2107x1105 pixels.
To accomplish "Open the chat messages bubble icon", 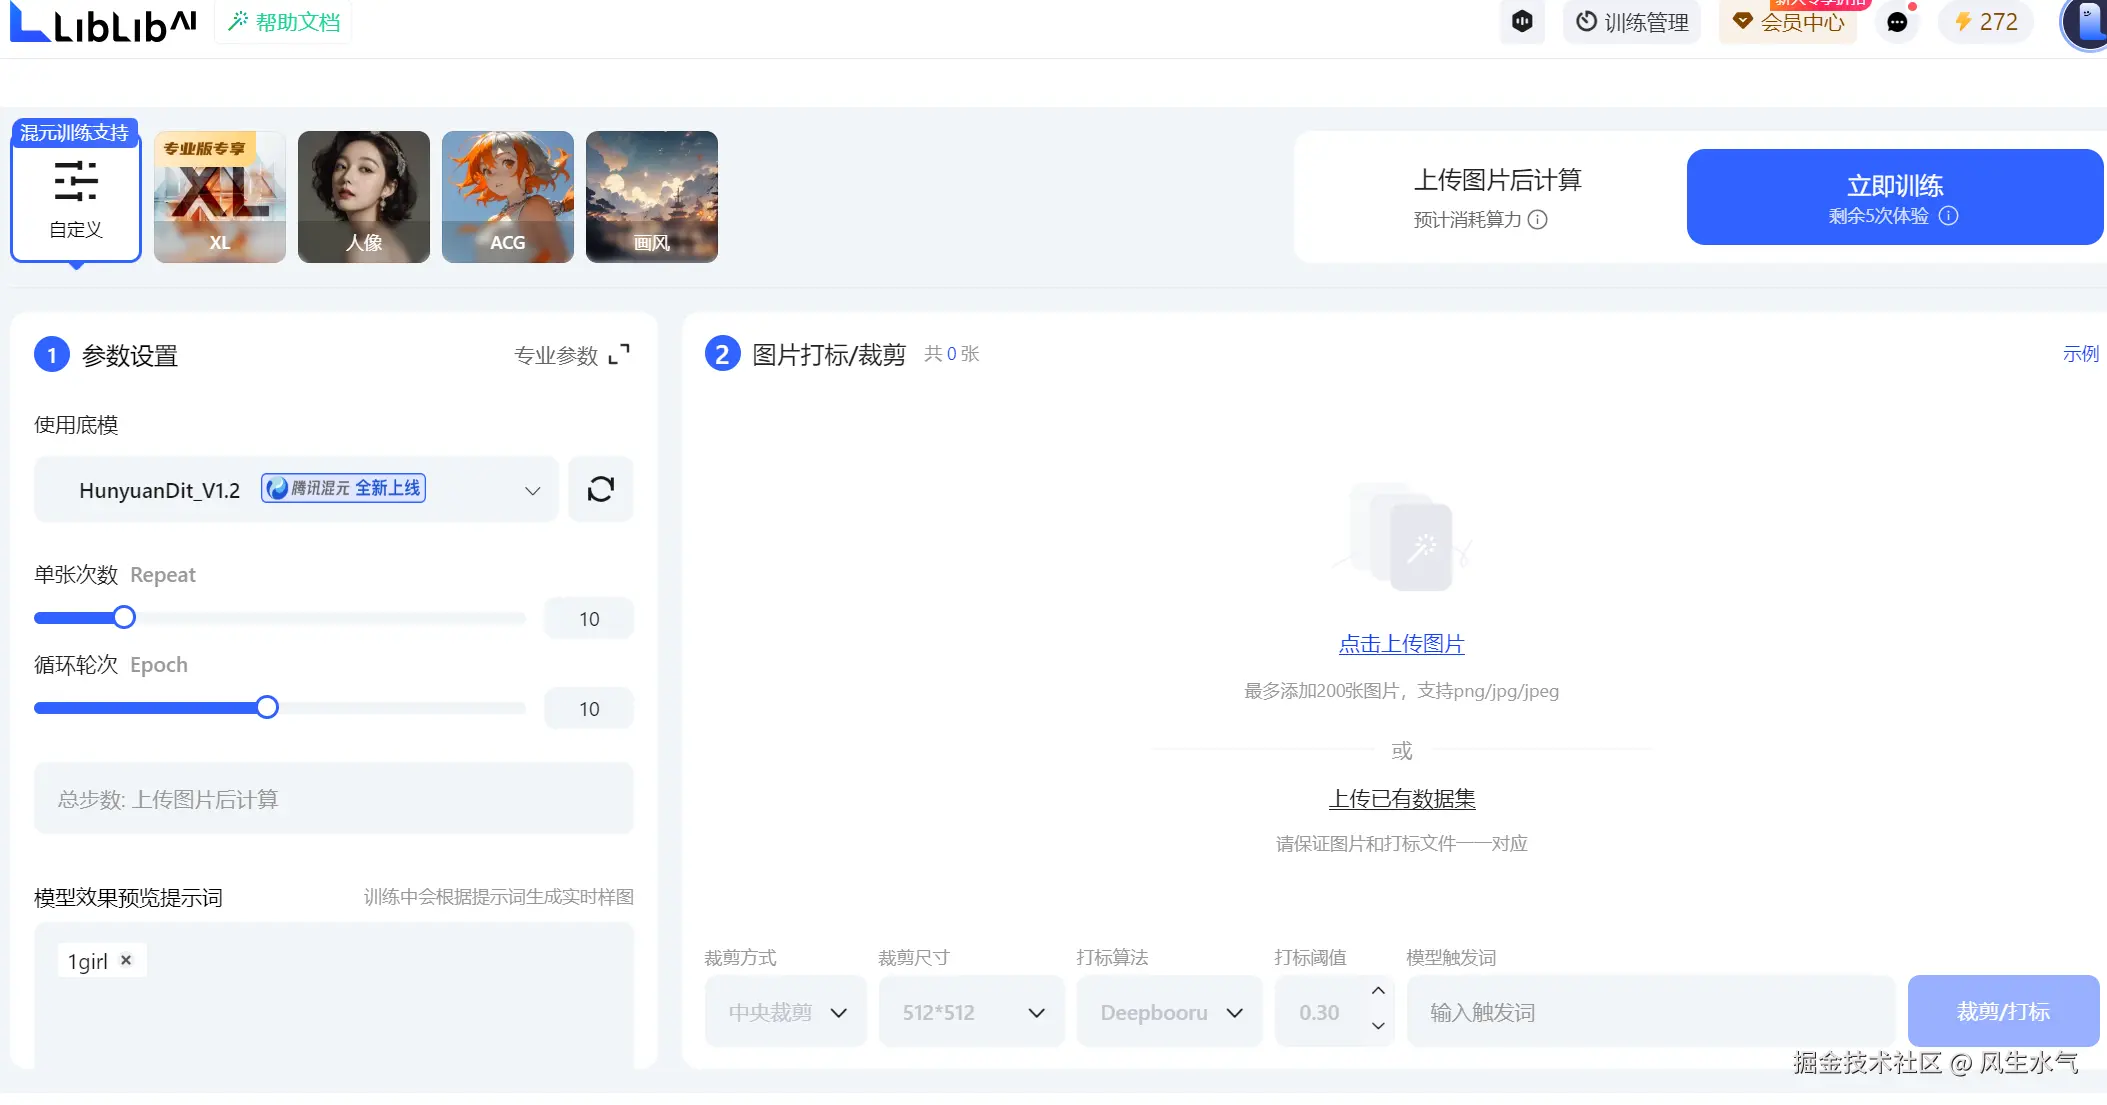I will point(1897,22).
